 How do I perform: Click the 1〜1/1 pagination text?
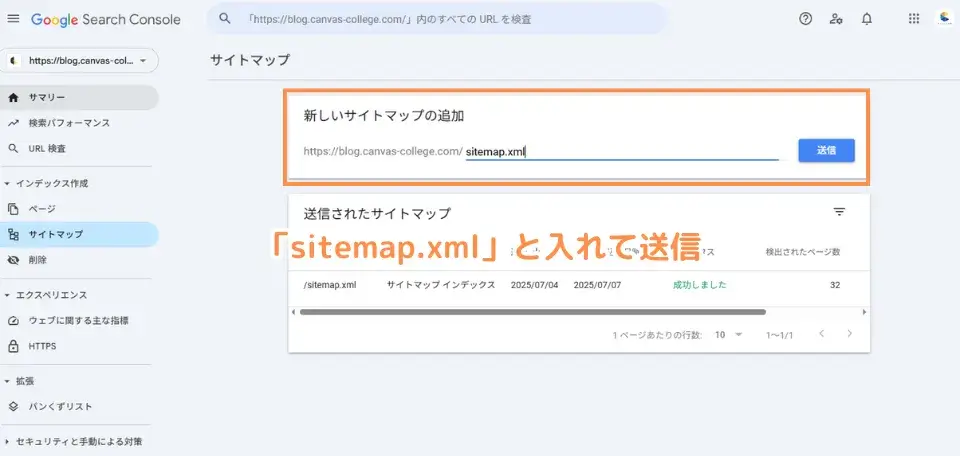pos(779,335)
